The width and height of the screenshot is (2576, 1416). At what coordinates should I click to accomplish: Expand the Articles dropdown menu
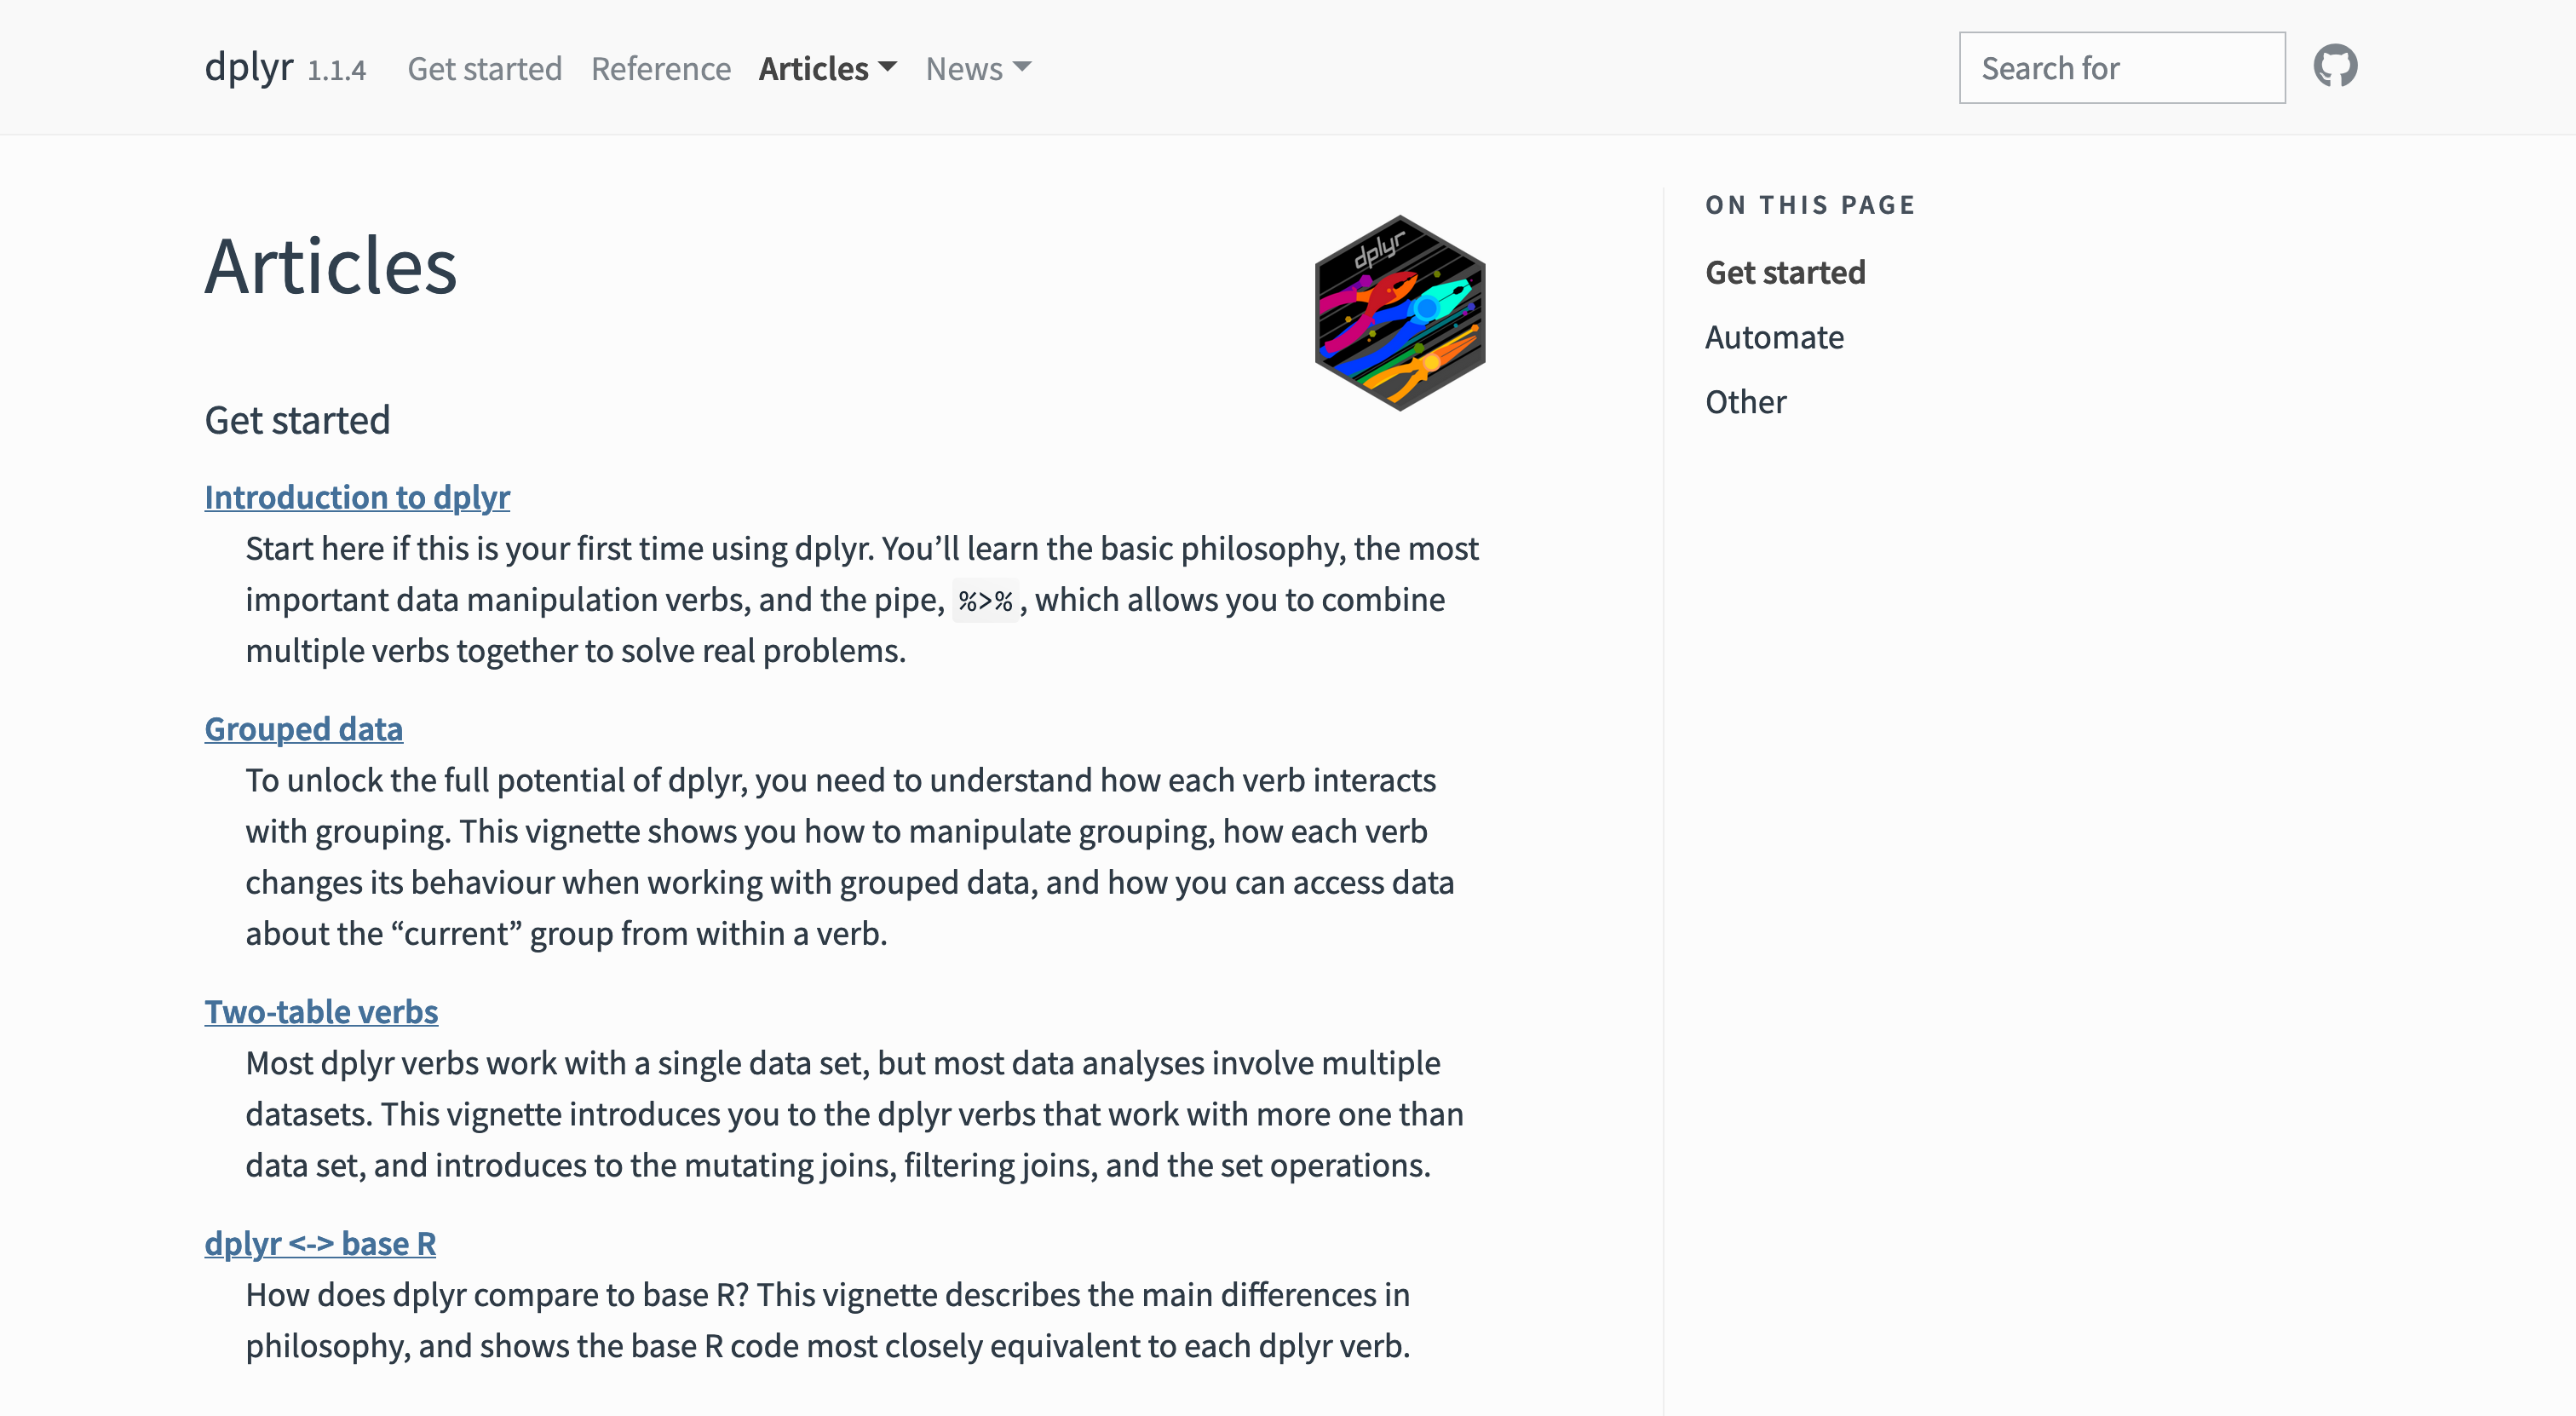point(827,68)
